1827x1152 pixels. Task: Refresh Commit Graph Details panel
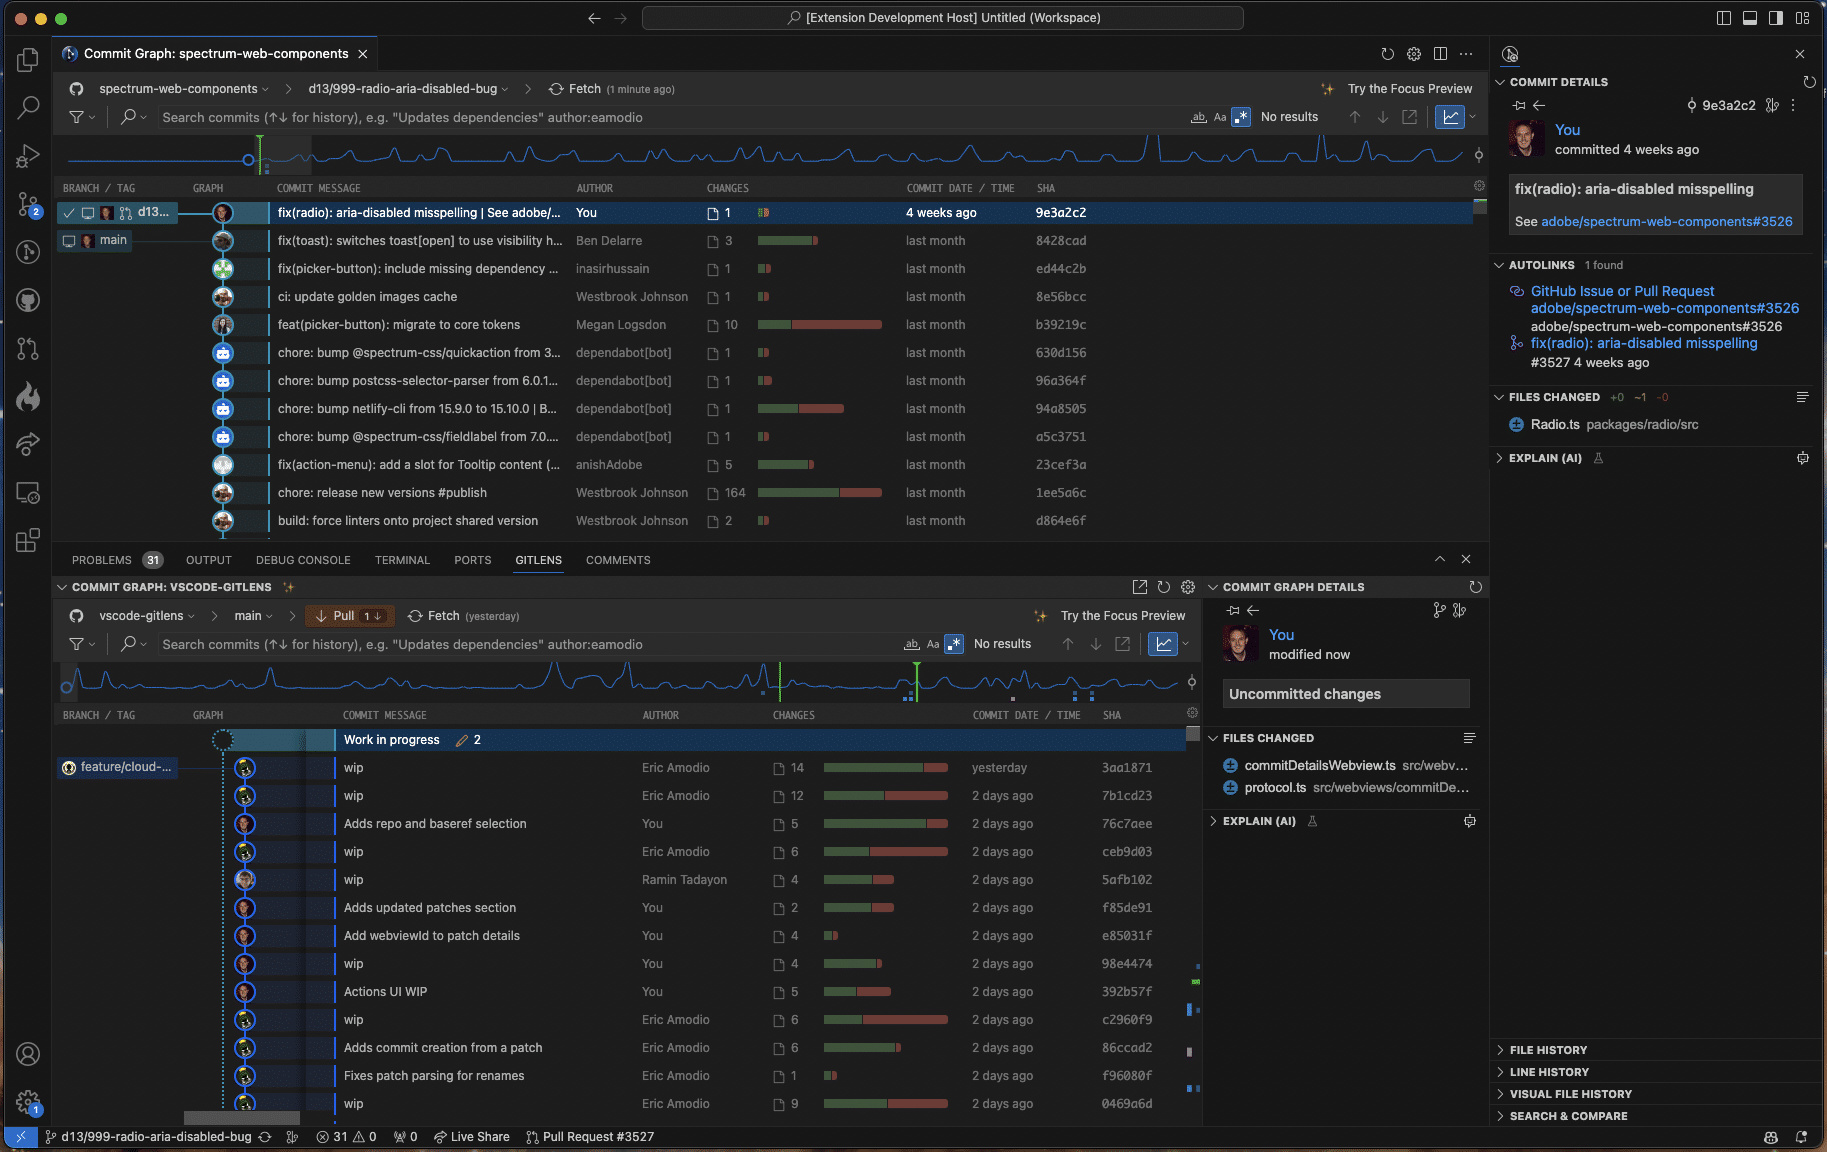tap(1475, 587)
